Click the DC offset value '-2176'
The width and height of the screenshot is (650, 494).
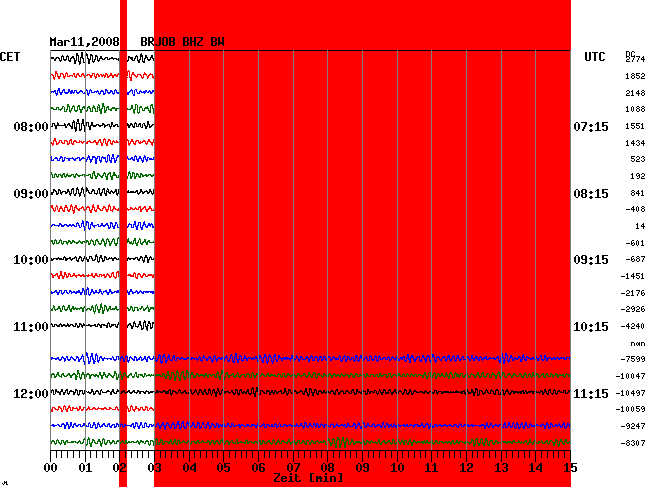(x=633, y=293)
